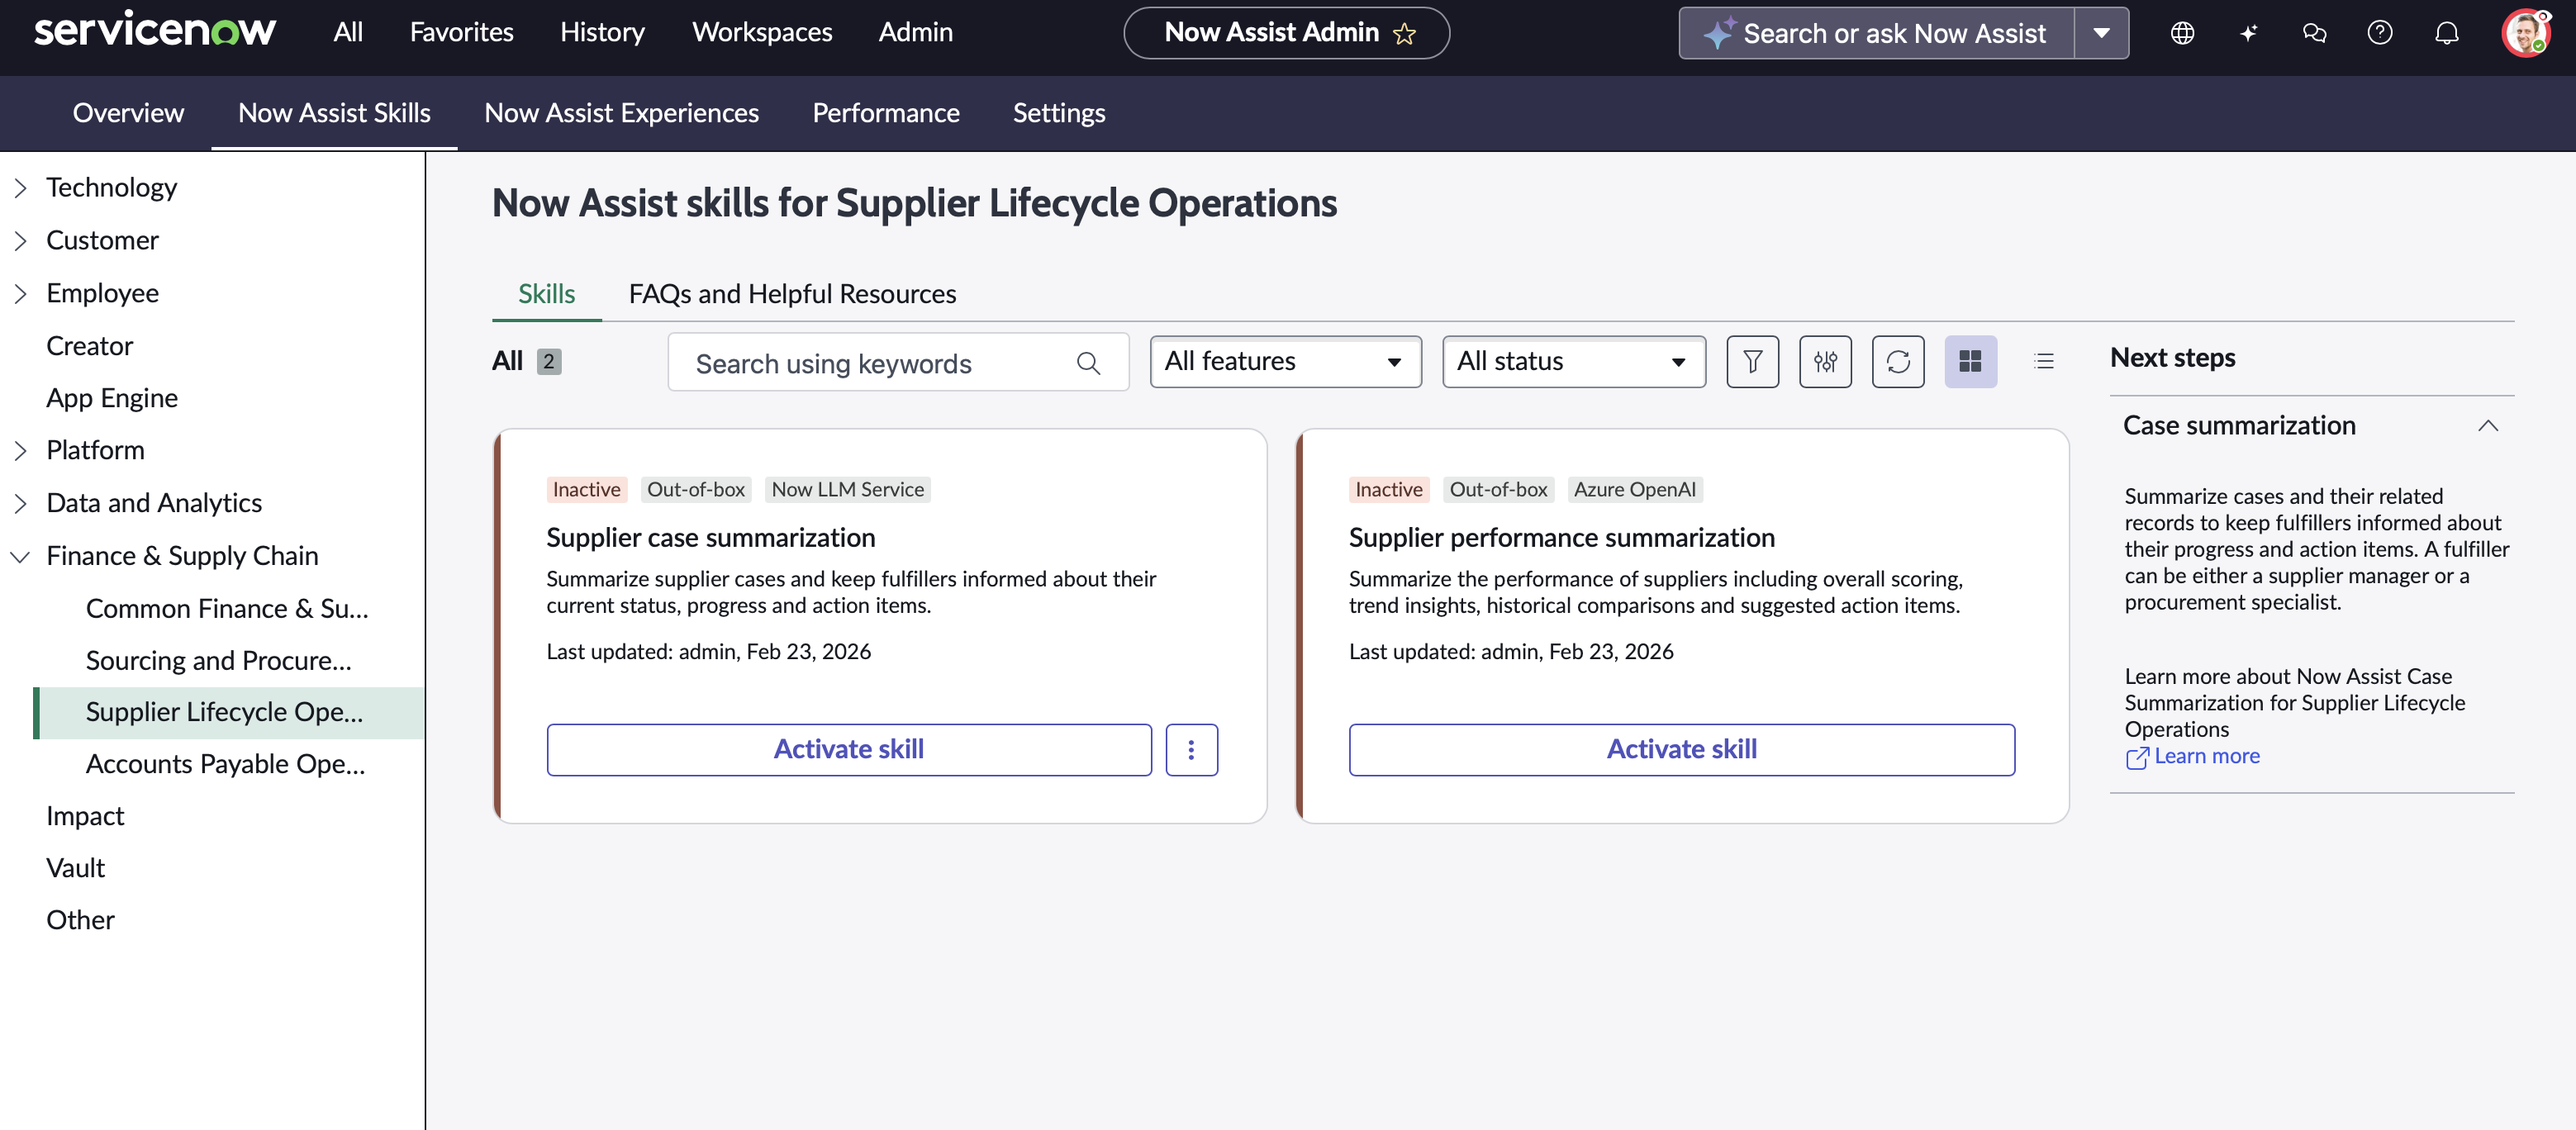Click the magnifier in keyword search

(1088, 363)
